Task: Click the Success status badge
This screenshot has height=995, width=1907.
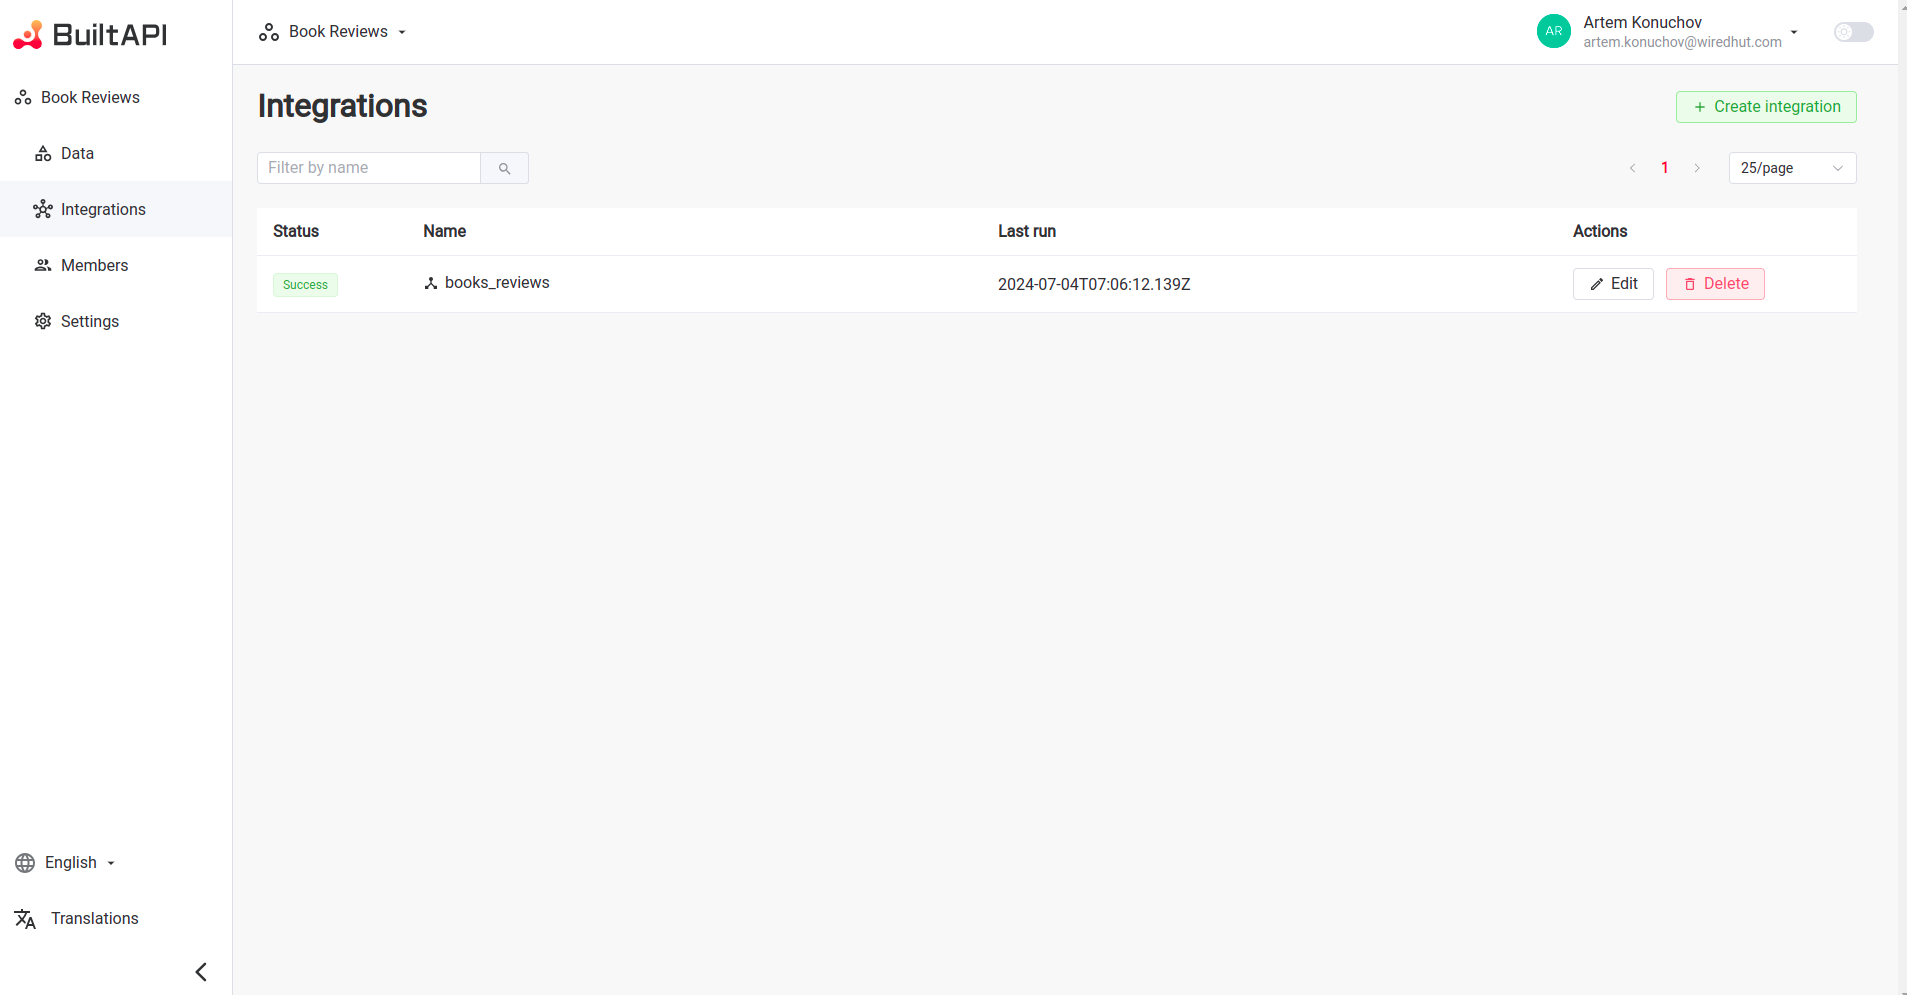Action: [305, 285]
